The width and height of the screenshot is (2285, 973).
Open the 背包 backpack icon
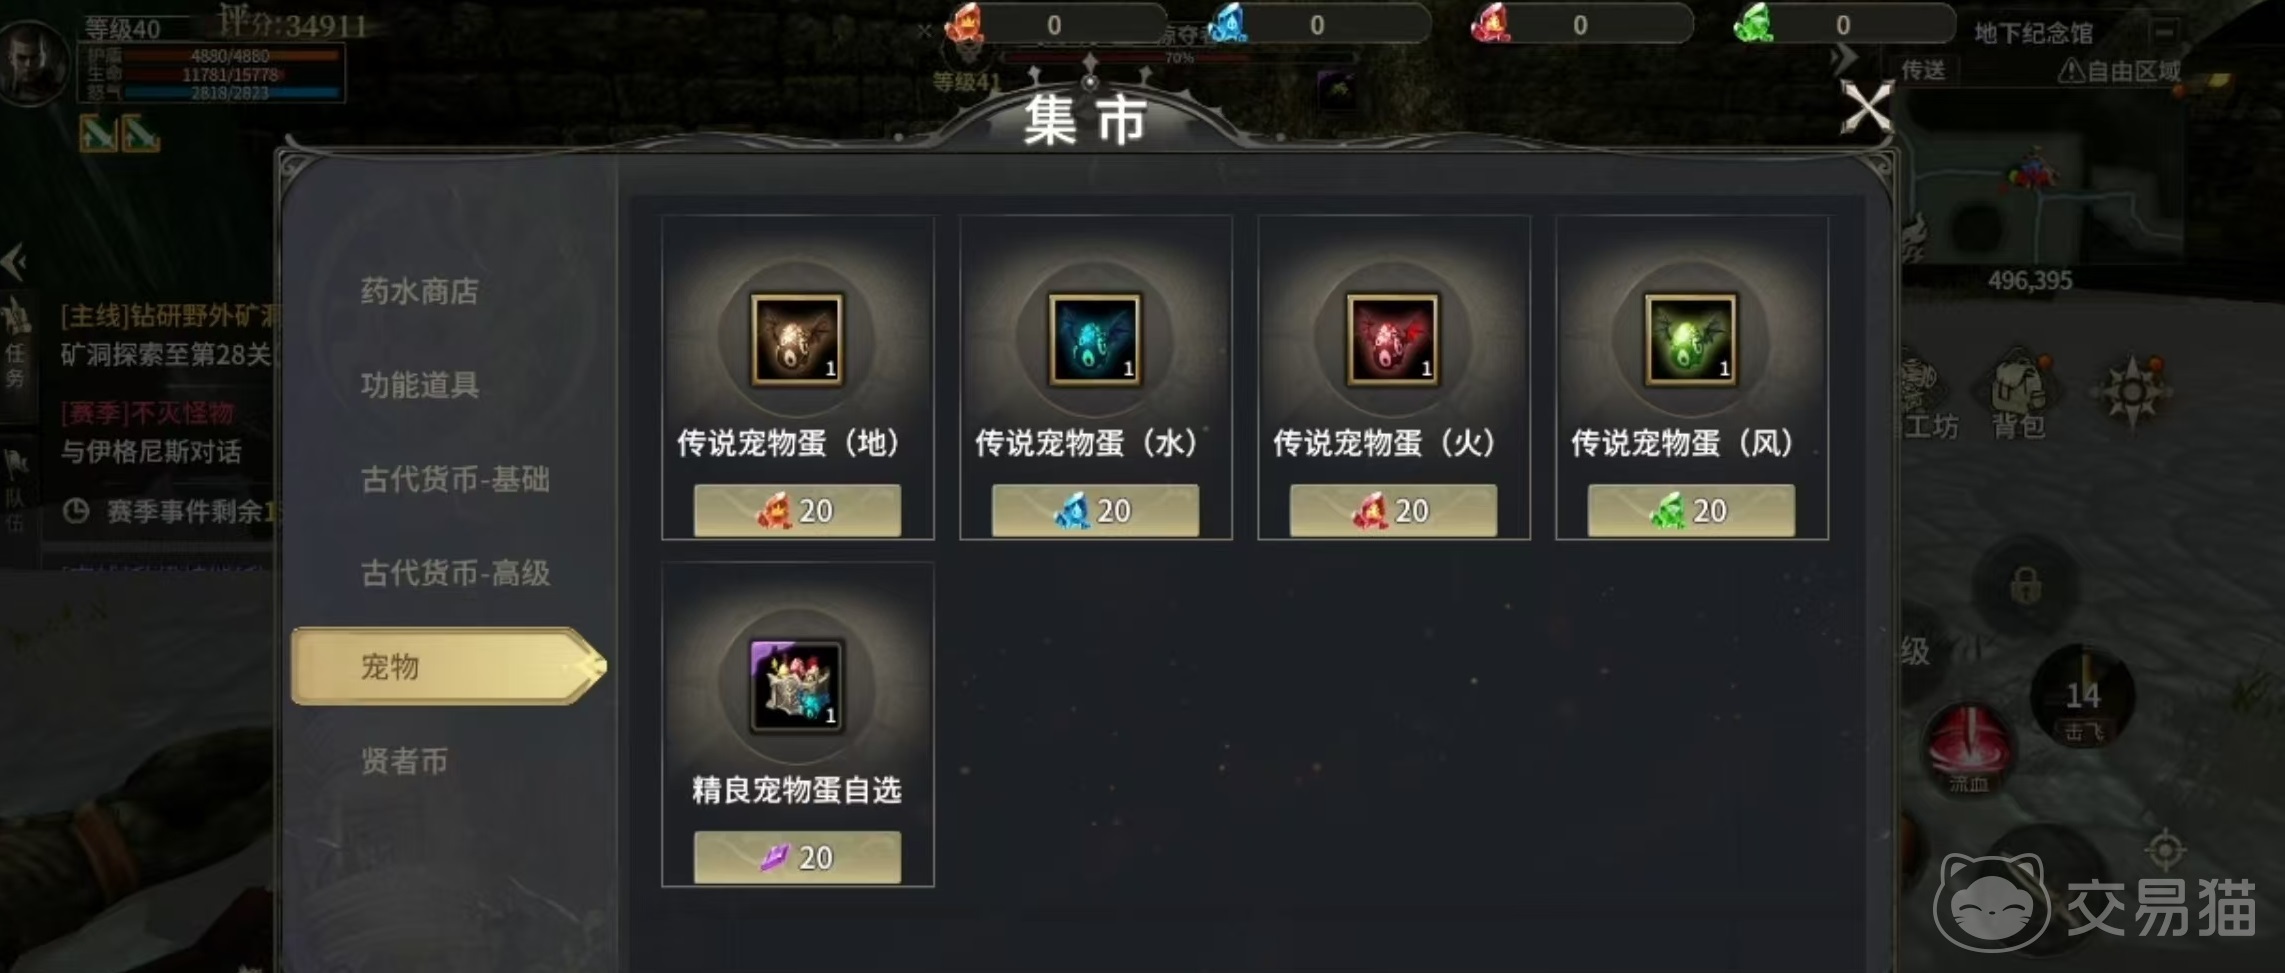[x=2020, y=397]
